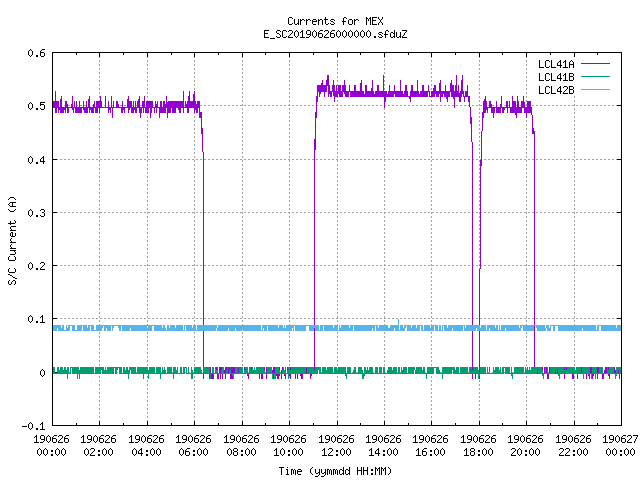Click the y-axis tick value -0.1
640x480 pixels.
tap(33, 426)
